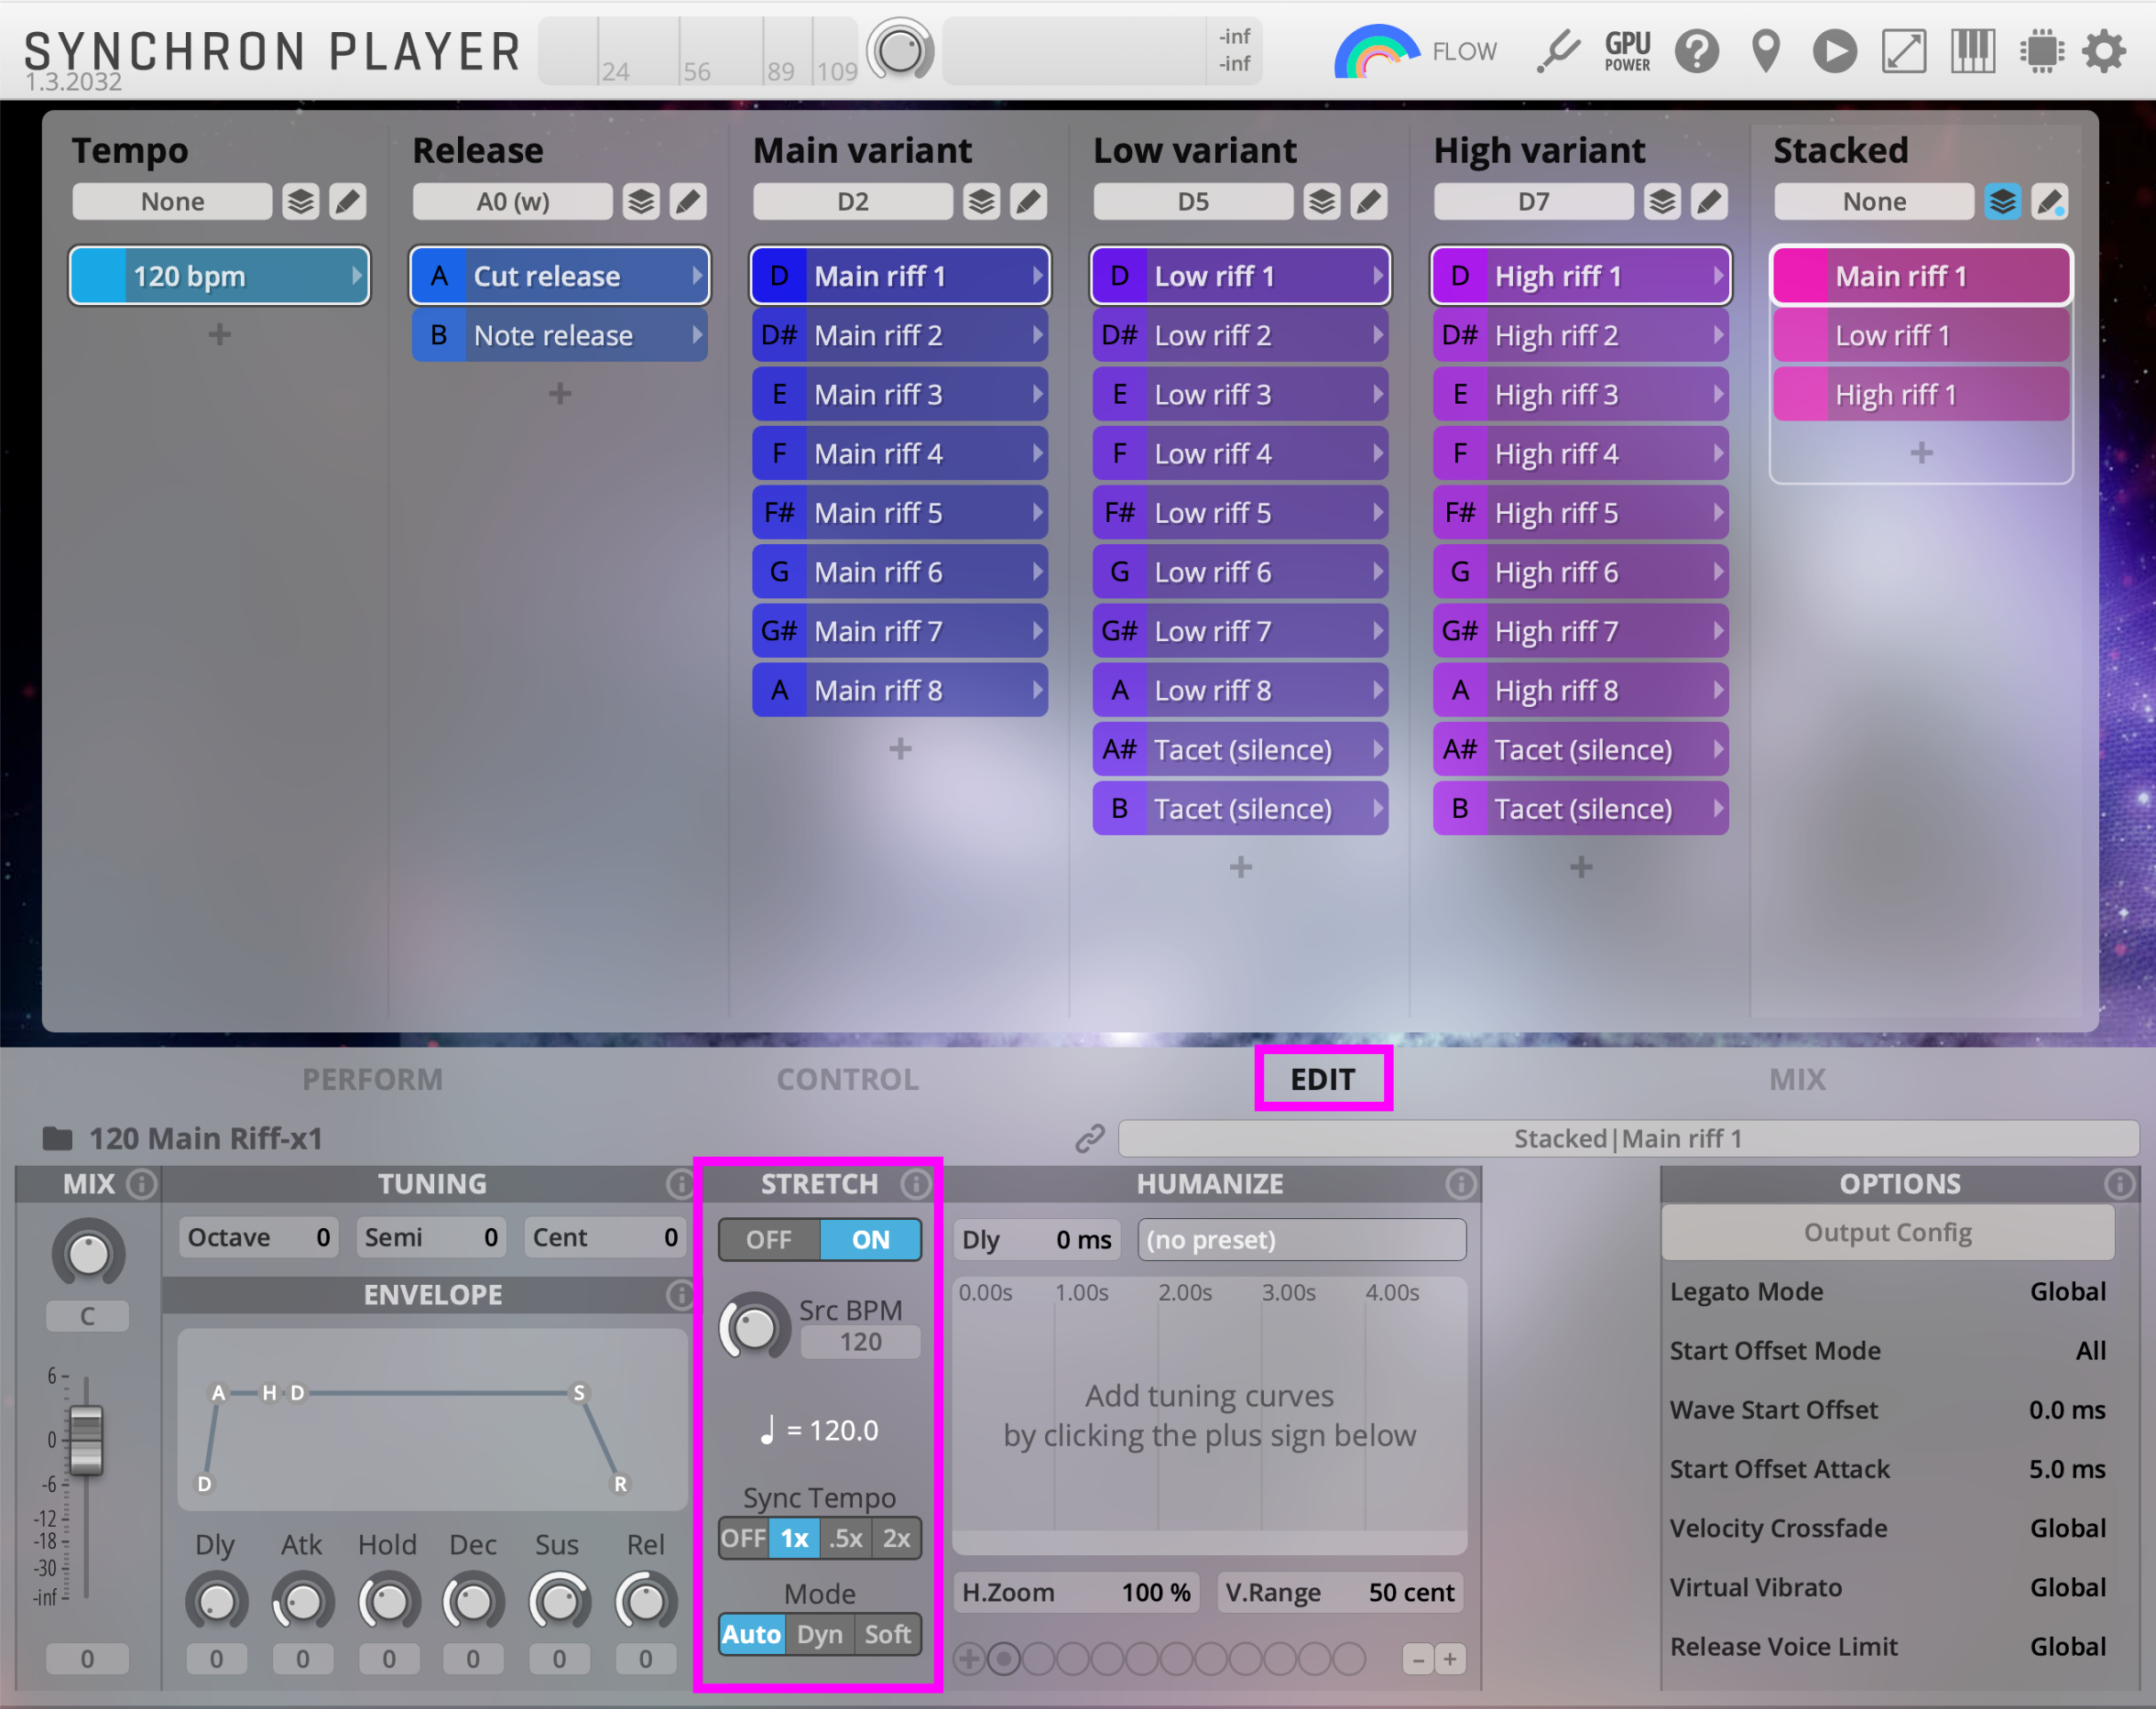Set Sync Tempo to 1x
The height and width of the screenshot is (1709, 2156).
[x=795, y=1538]
